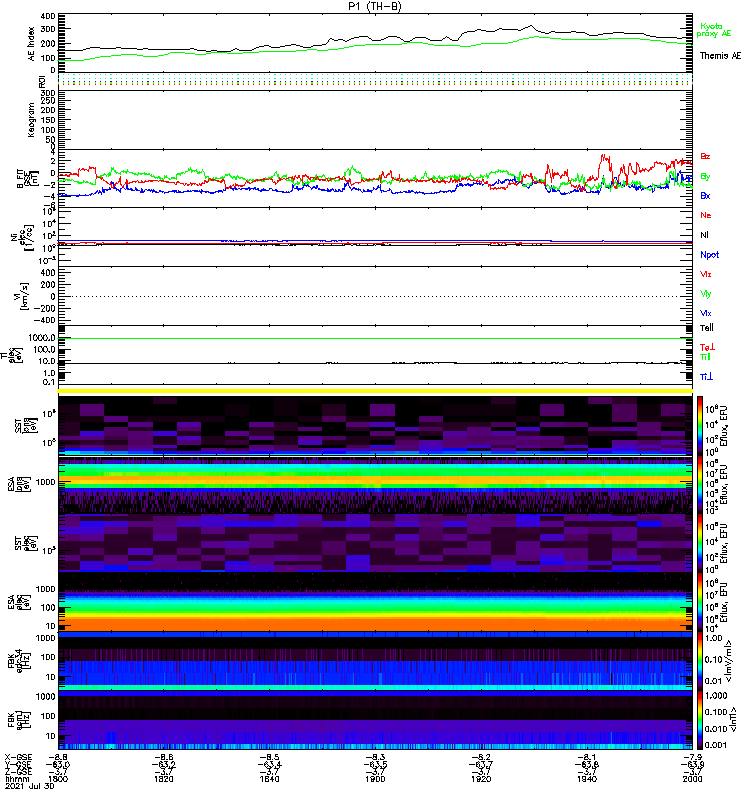750x800 pixels.
Task: Click the black 'Te∥' temperature legend label
Action: coord(707,328)
